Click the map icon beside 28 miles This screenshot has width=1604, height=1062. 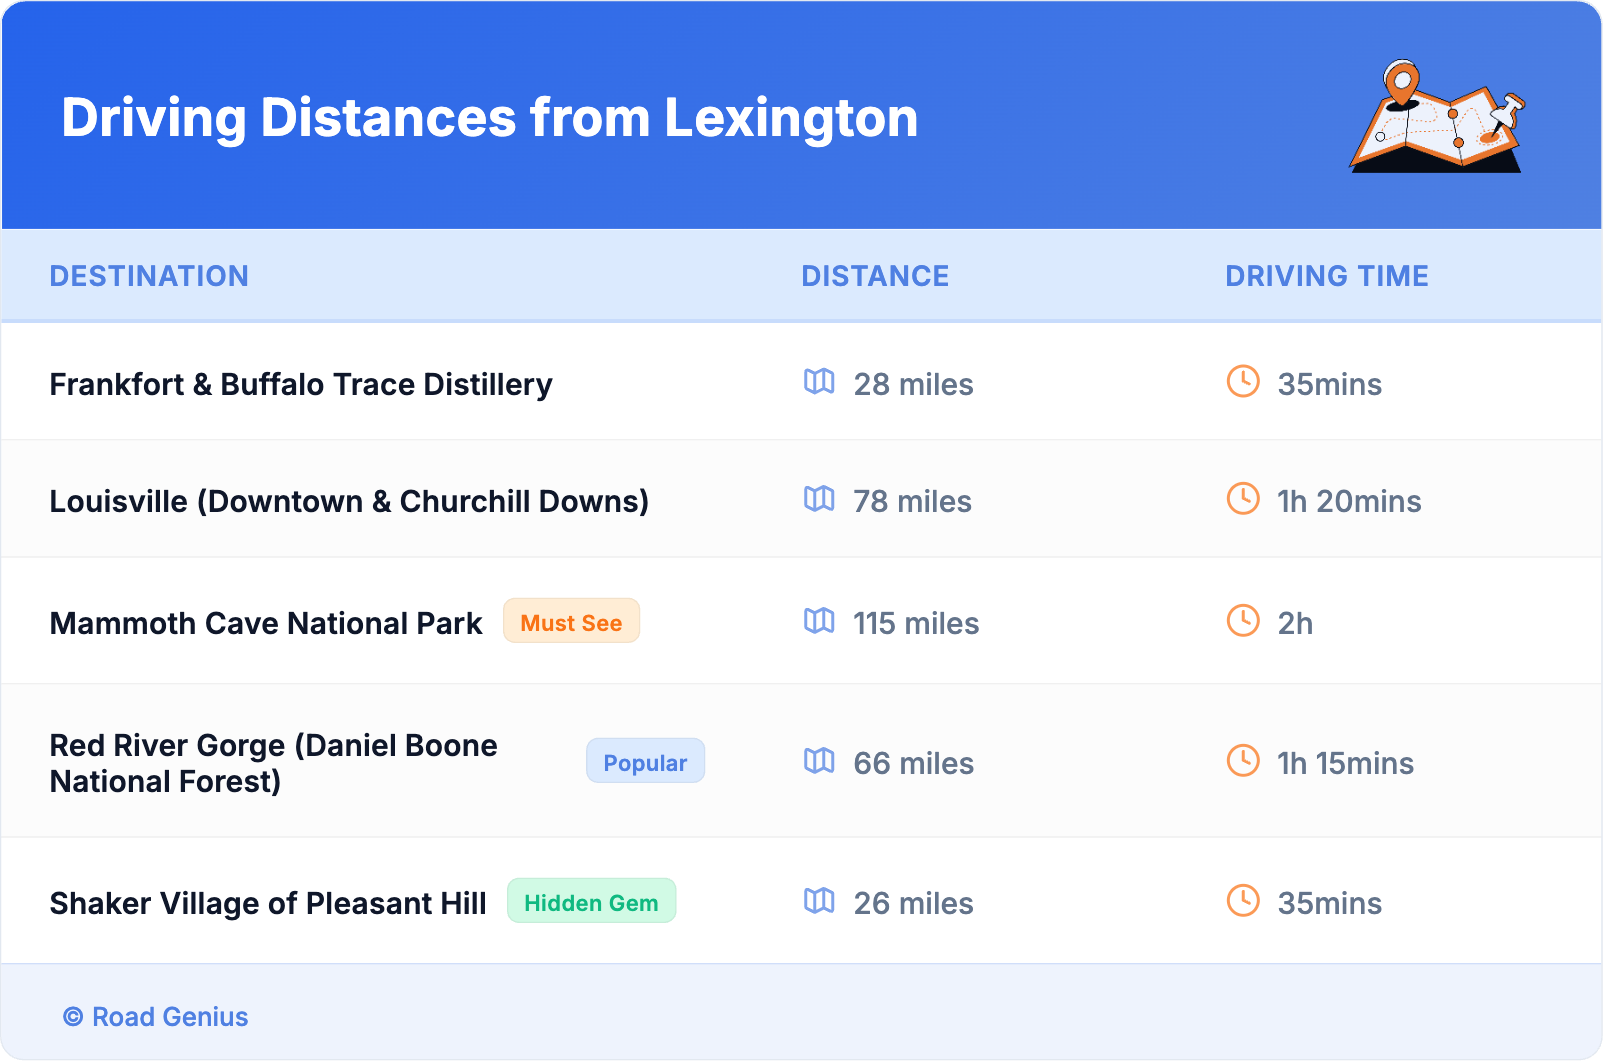tap(819, 382)
